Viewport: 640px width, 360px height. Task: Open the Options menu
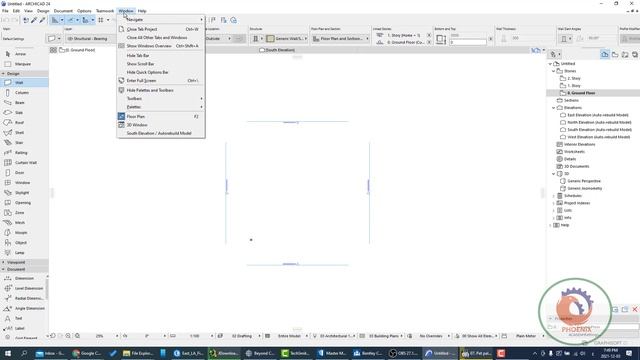[84, 11]
